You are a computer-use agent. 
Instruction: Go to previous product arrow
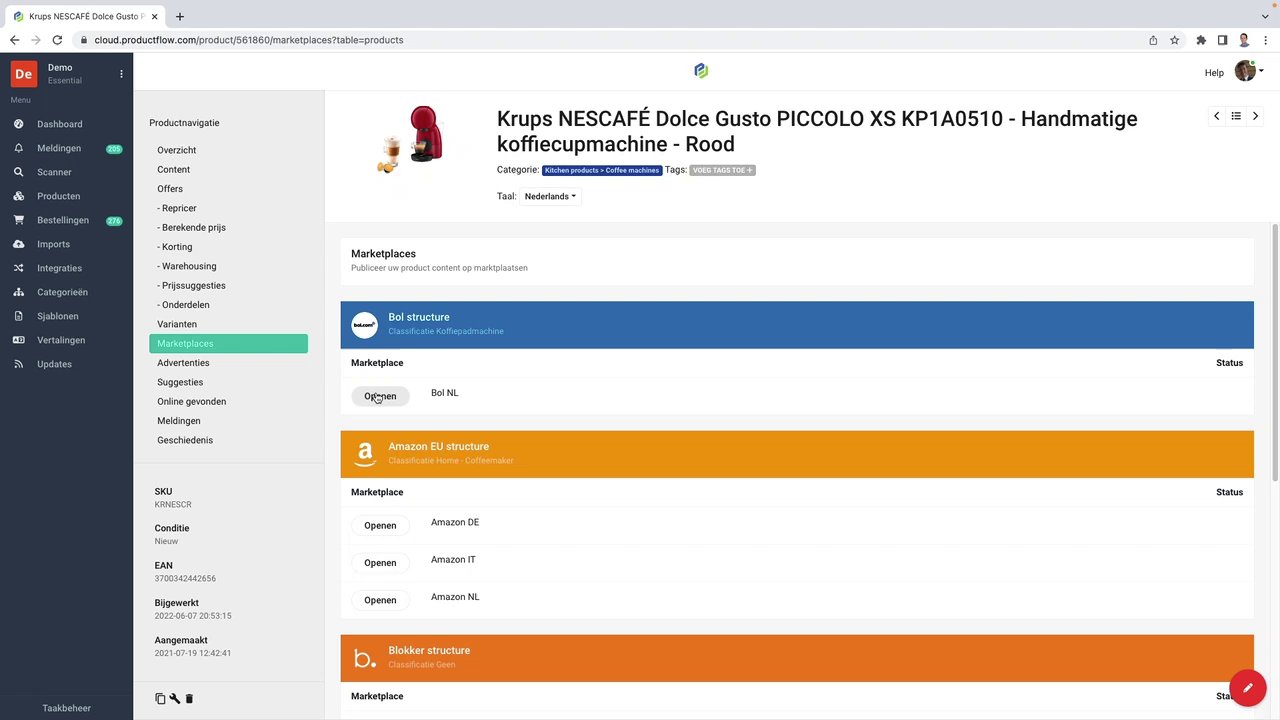(1216, 116)
